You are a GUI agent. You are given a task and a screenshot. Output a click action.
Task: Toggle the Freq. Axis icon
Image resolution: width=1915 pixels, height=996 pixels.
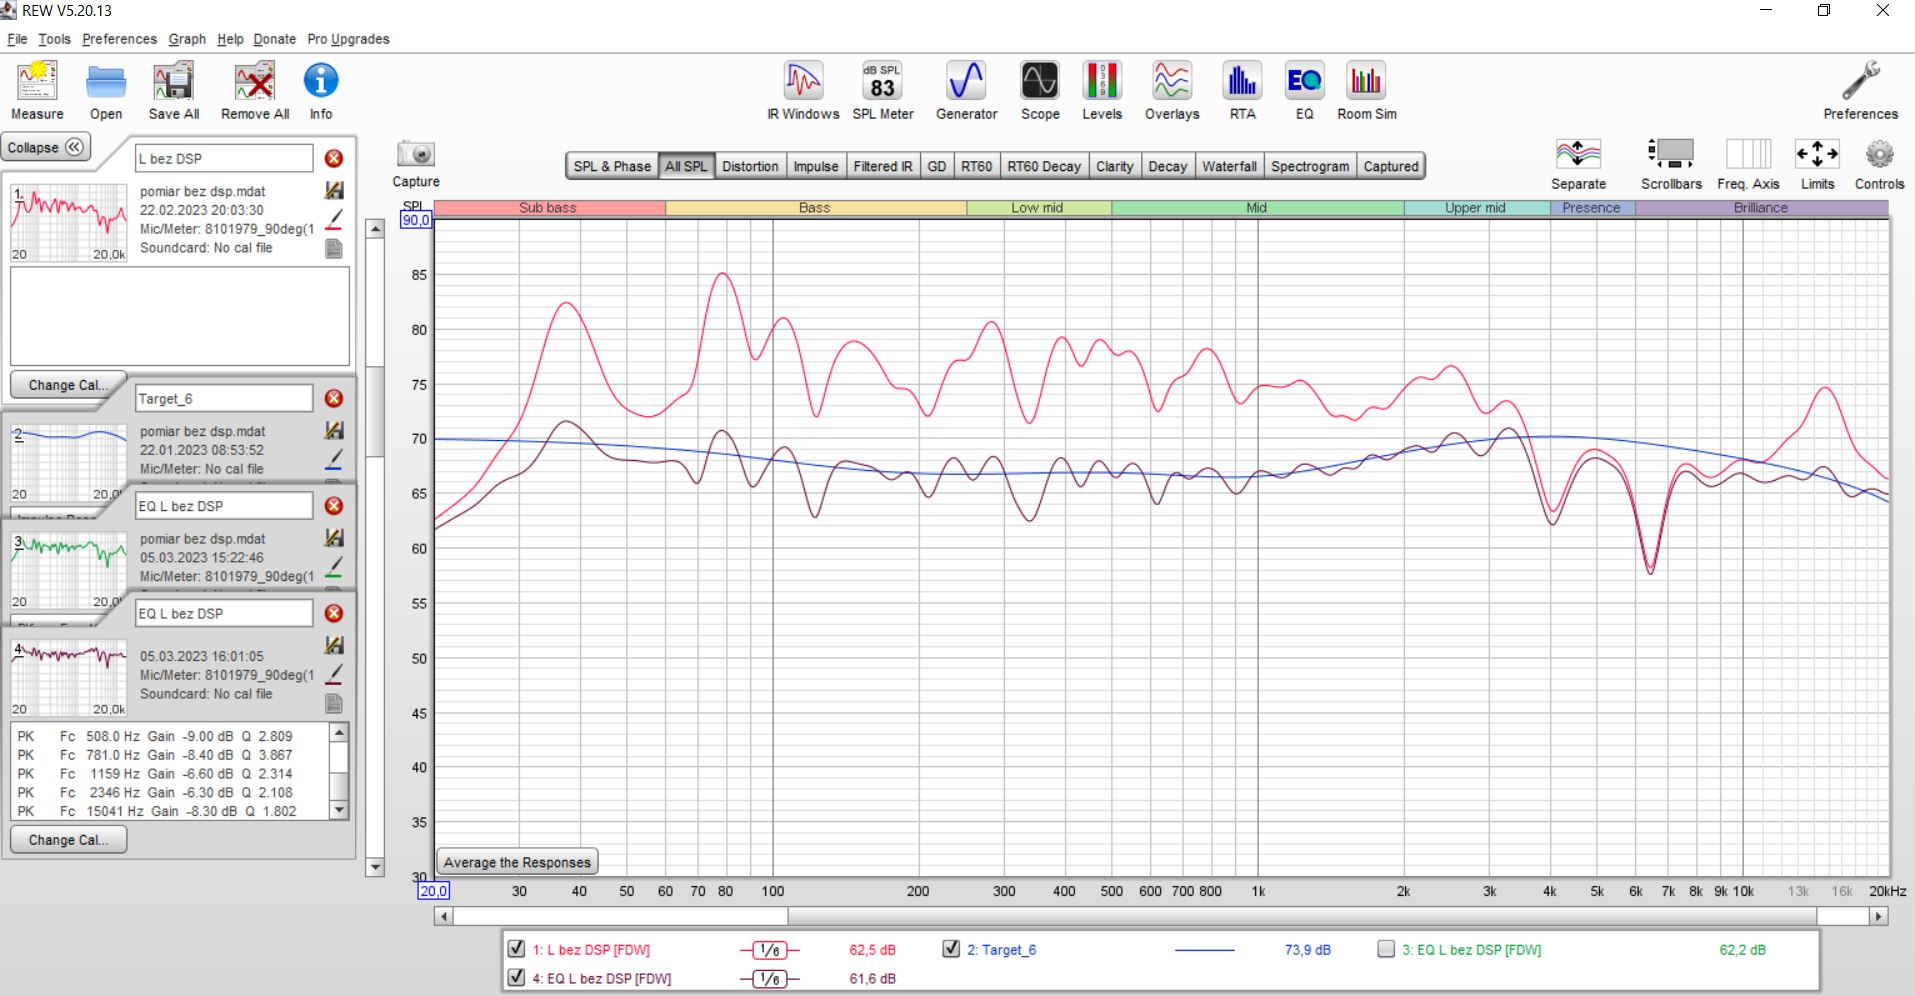pos(1748,154)
